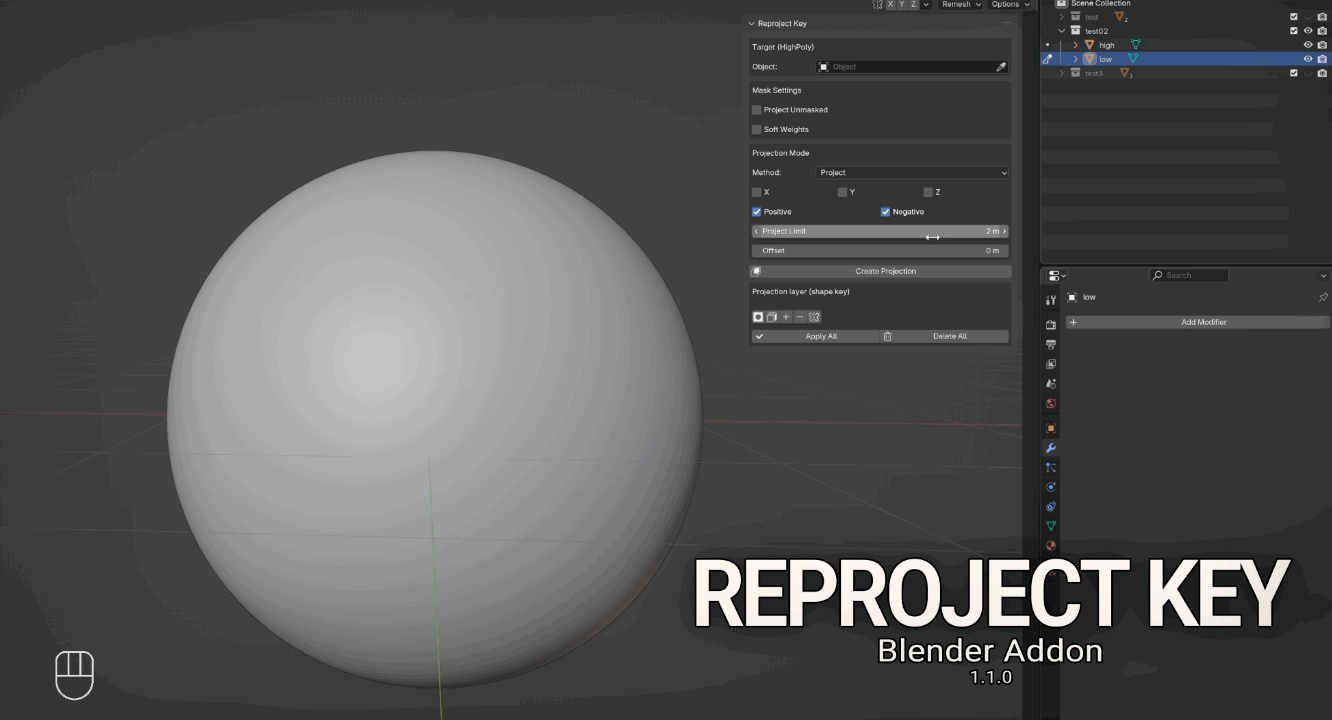Viewport: 1332px width, 720px height.
Task: Open the Render properties tab
Action: [1051, 325]
